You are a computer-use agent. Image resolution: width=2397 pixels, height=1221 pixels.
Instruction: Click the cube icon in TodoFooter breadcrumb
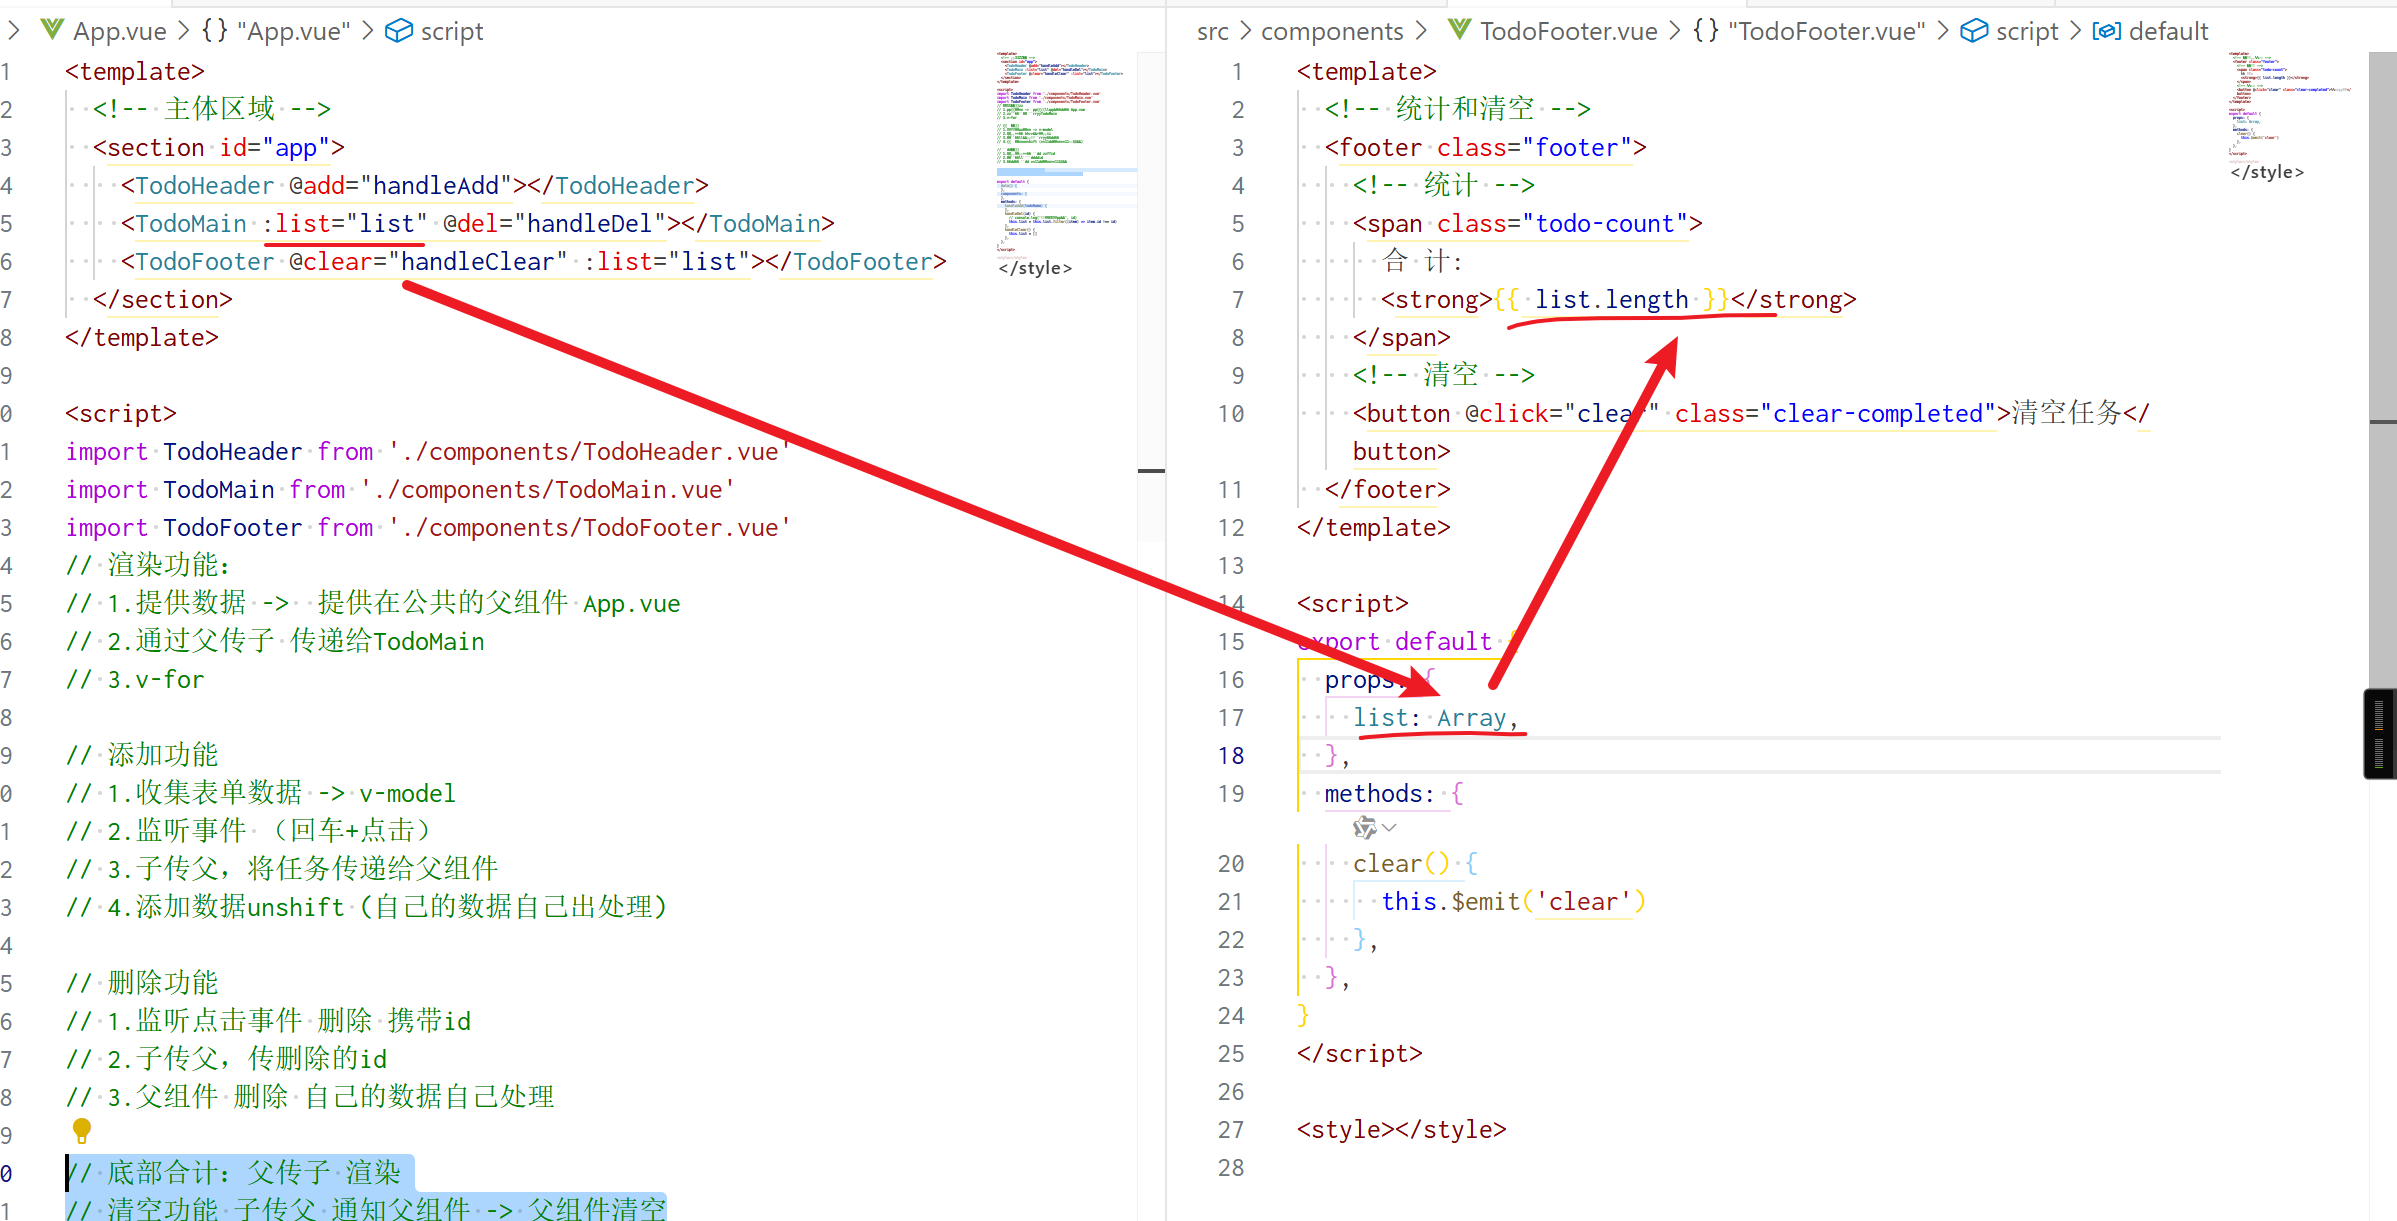[1974, 30]
